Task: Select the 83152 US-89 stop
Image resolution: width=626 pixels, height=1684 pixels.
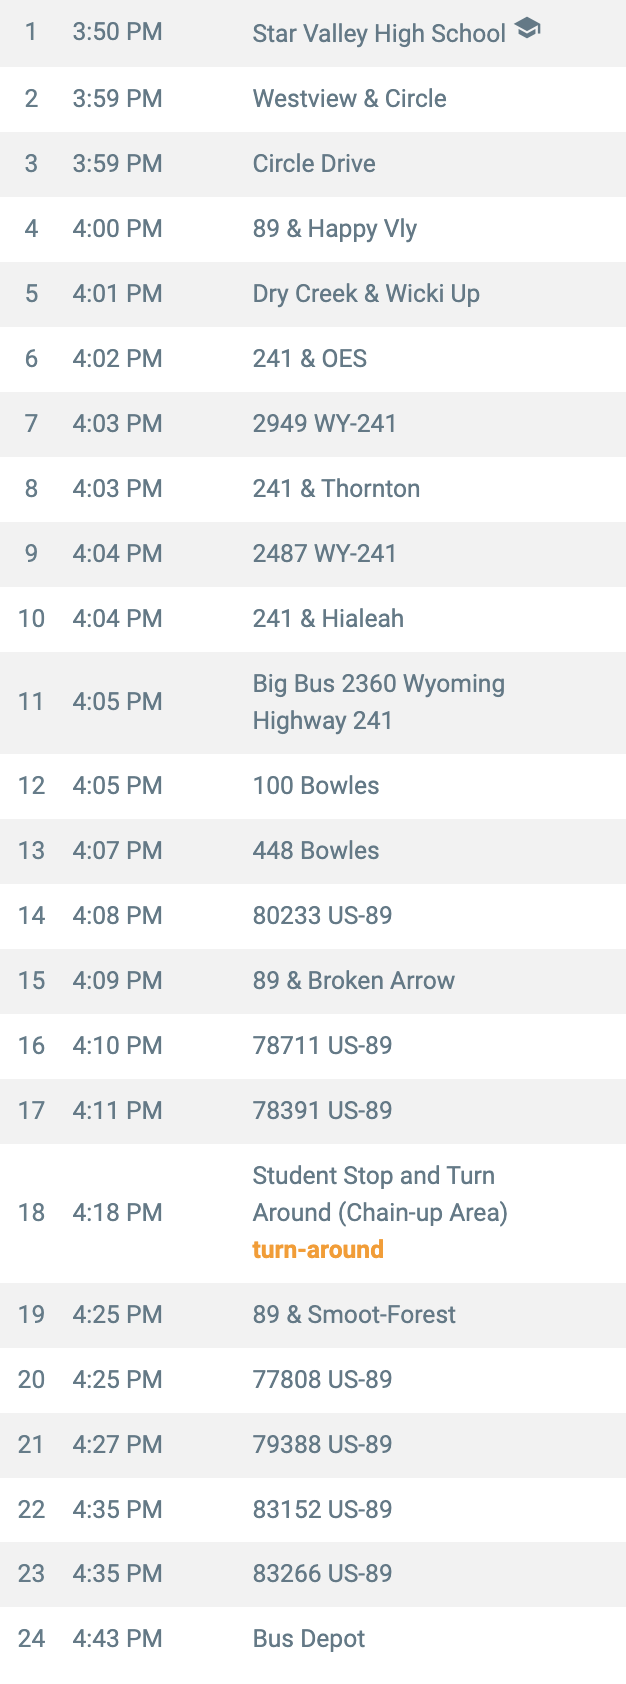Action: point(313,1510)
